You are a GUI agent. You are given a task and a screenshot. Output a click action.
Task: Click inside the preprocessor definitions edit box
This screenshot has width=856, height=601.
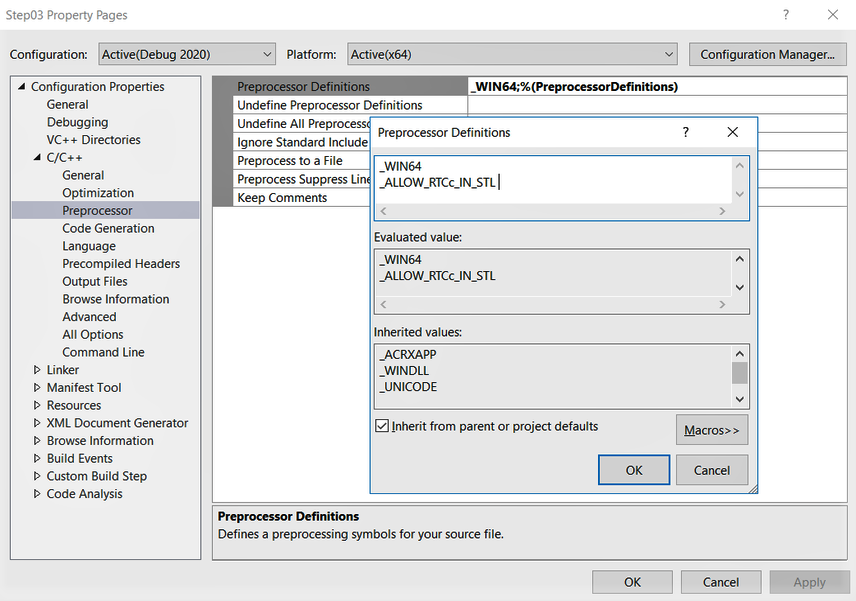[553, 180]
